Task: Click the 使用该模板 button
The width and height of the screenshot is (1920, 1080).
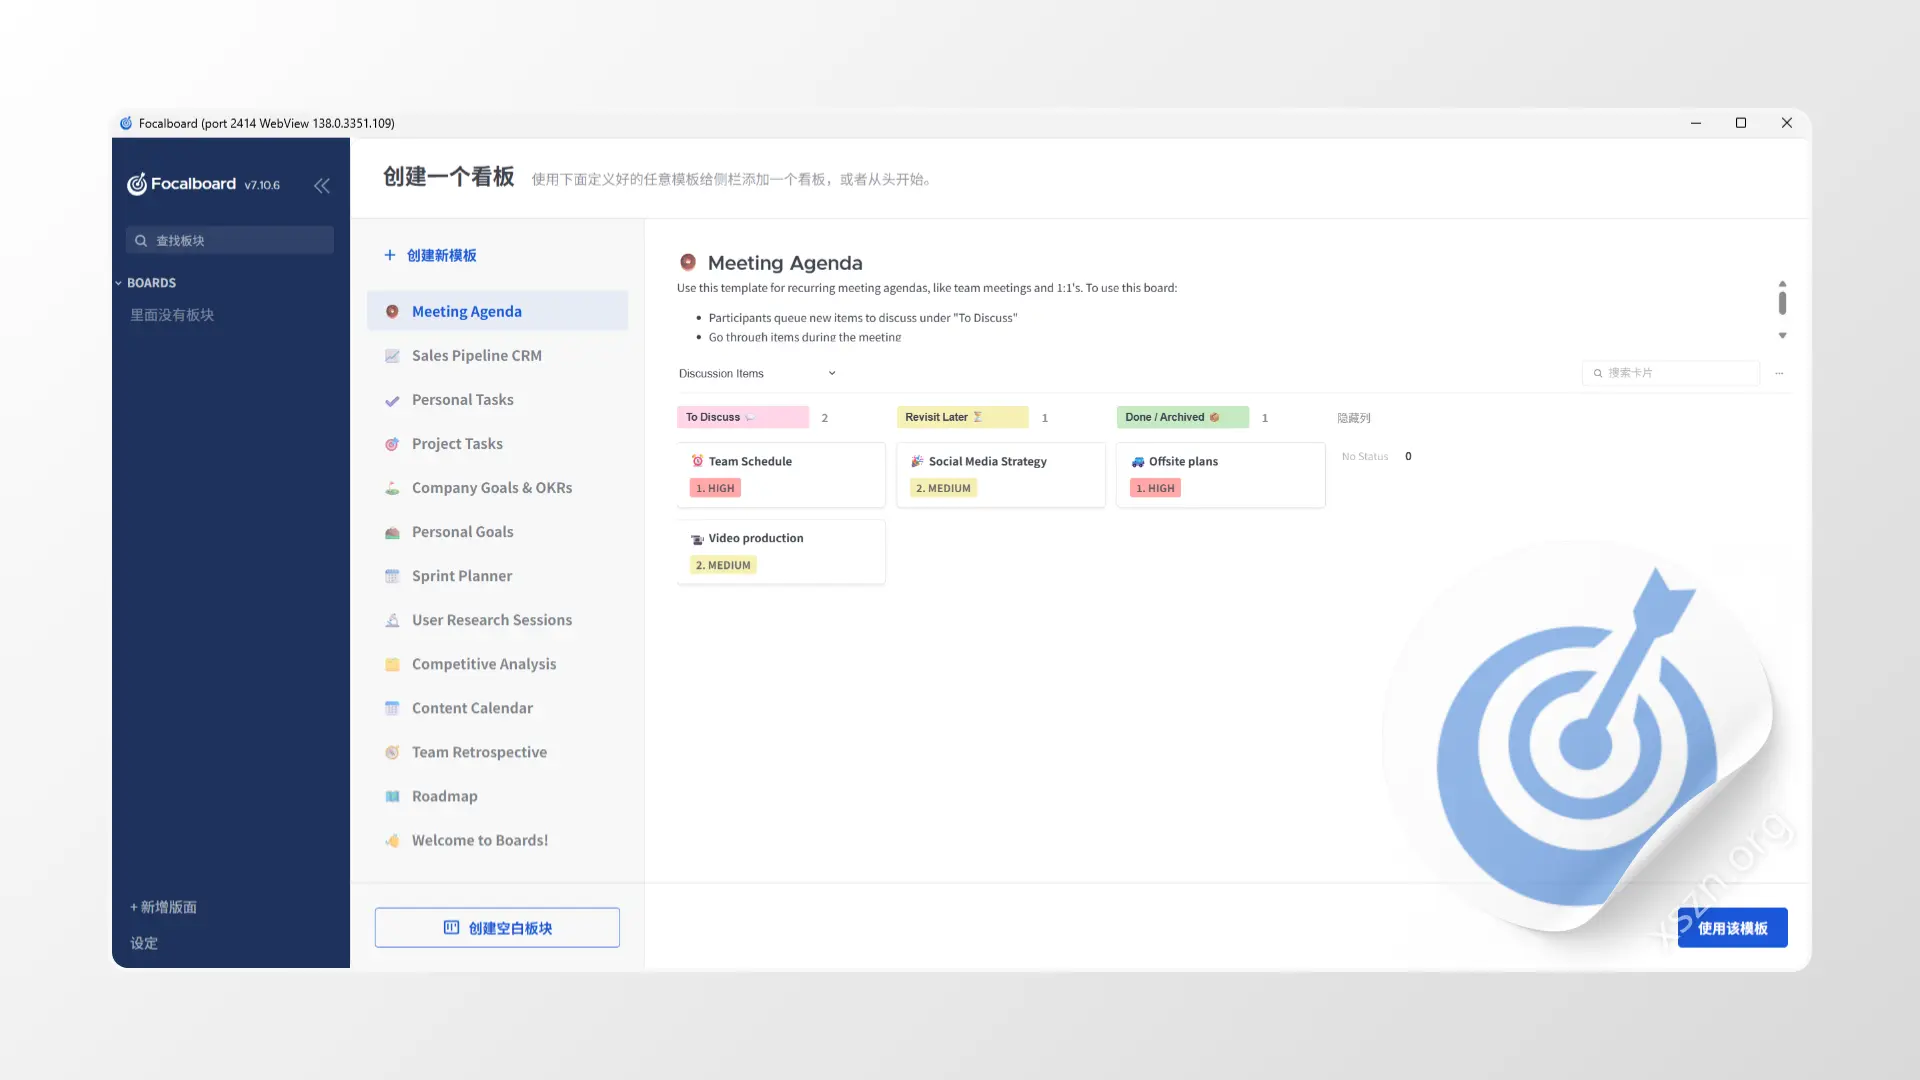Action: coord(1732,928)
